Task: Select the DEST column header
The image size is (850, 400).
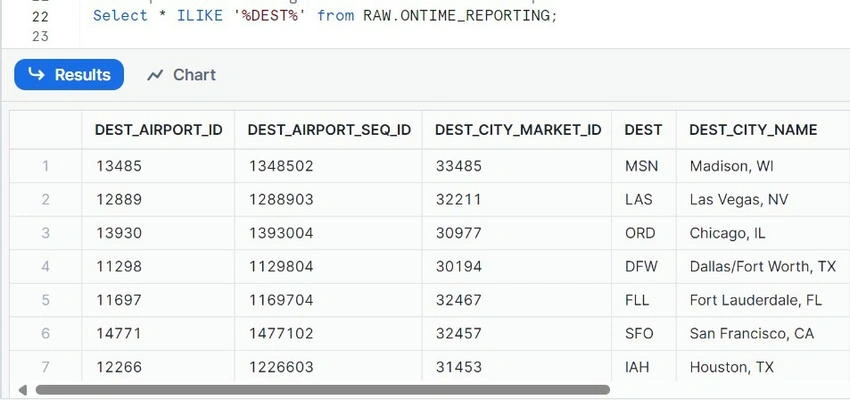Action: coord(644,130)
